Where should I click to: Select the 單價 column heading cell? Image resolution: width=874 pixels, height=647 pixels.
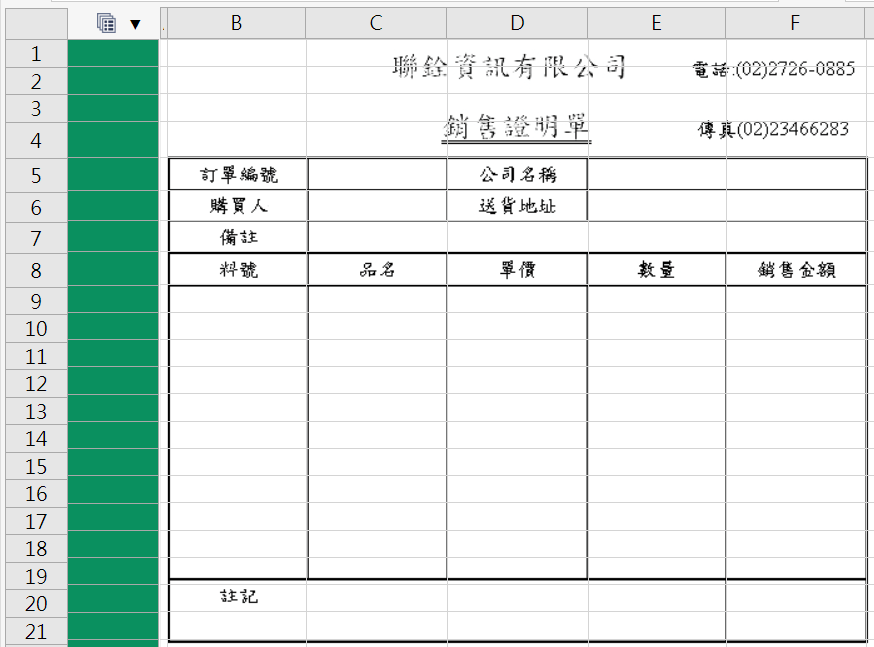pos(517,270)
